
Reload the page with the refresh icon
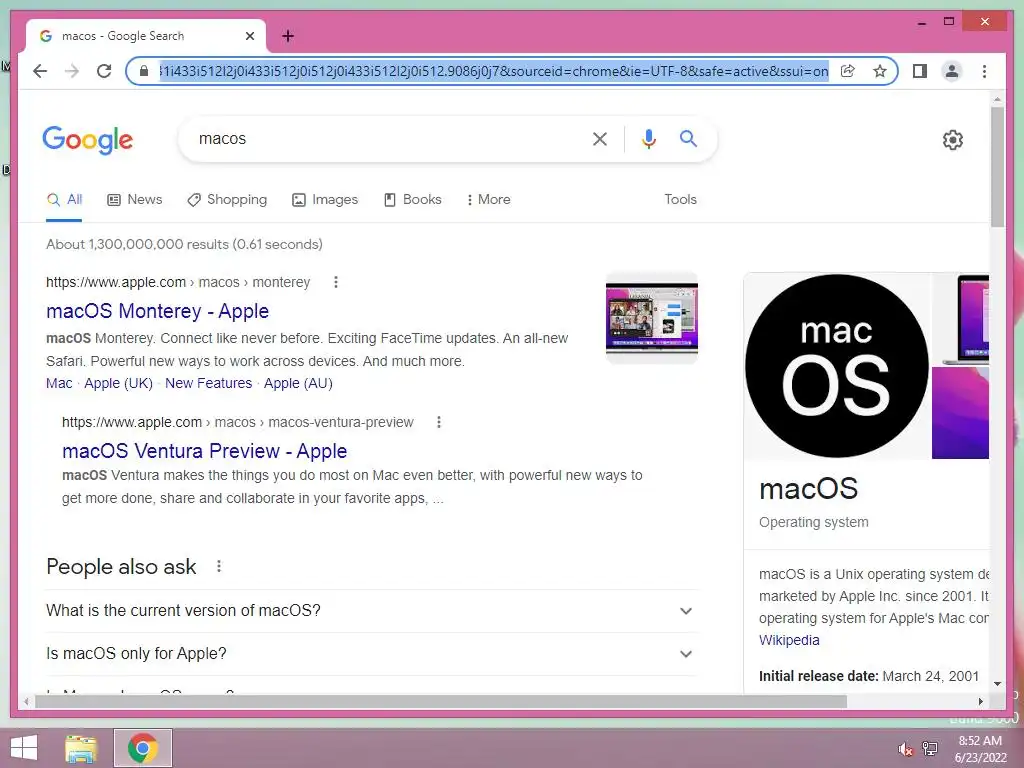(x=104, y=71)
